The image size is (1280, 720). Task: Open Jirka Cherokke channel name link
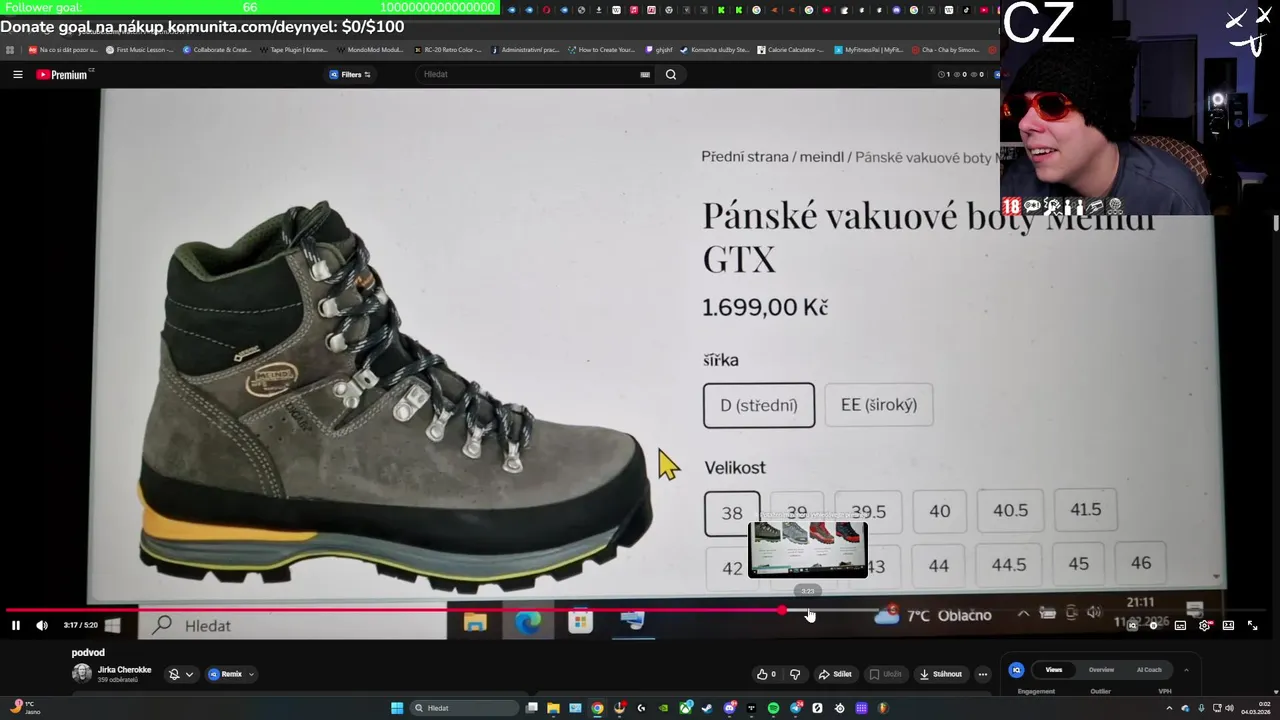(124, 669)
